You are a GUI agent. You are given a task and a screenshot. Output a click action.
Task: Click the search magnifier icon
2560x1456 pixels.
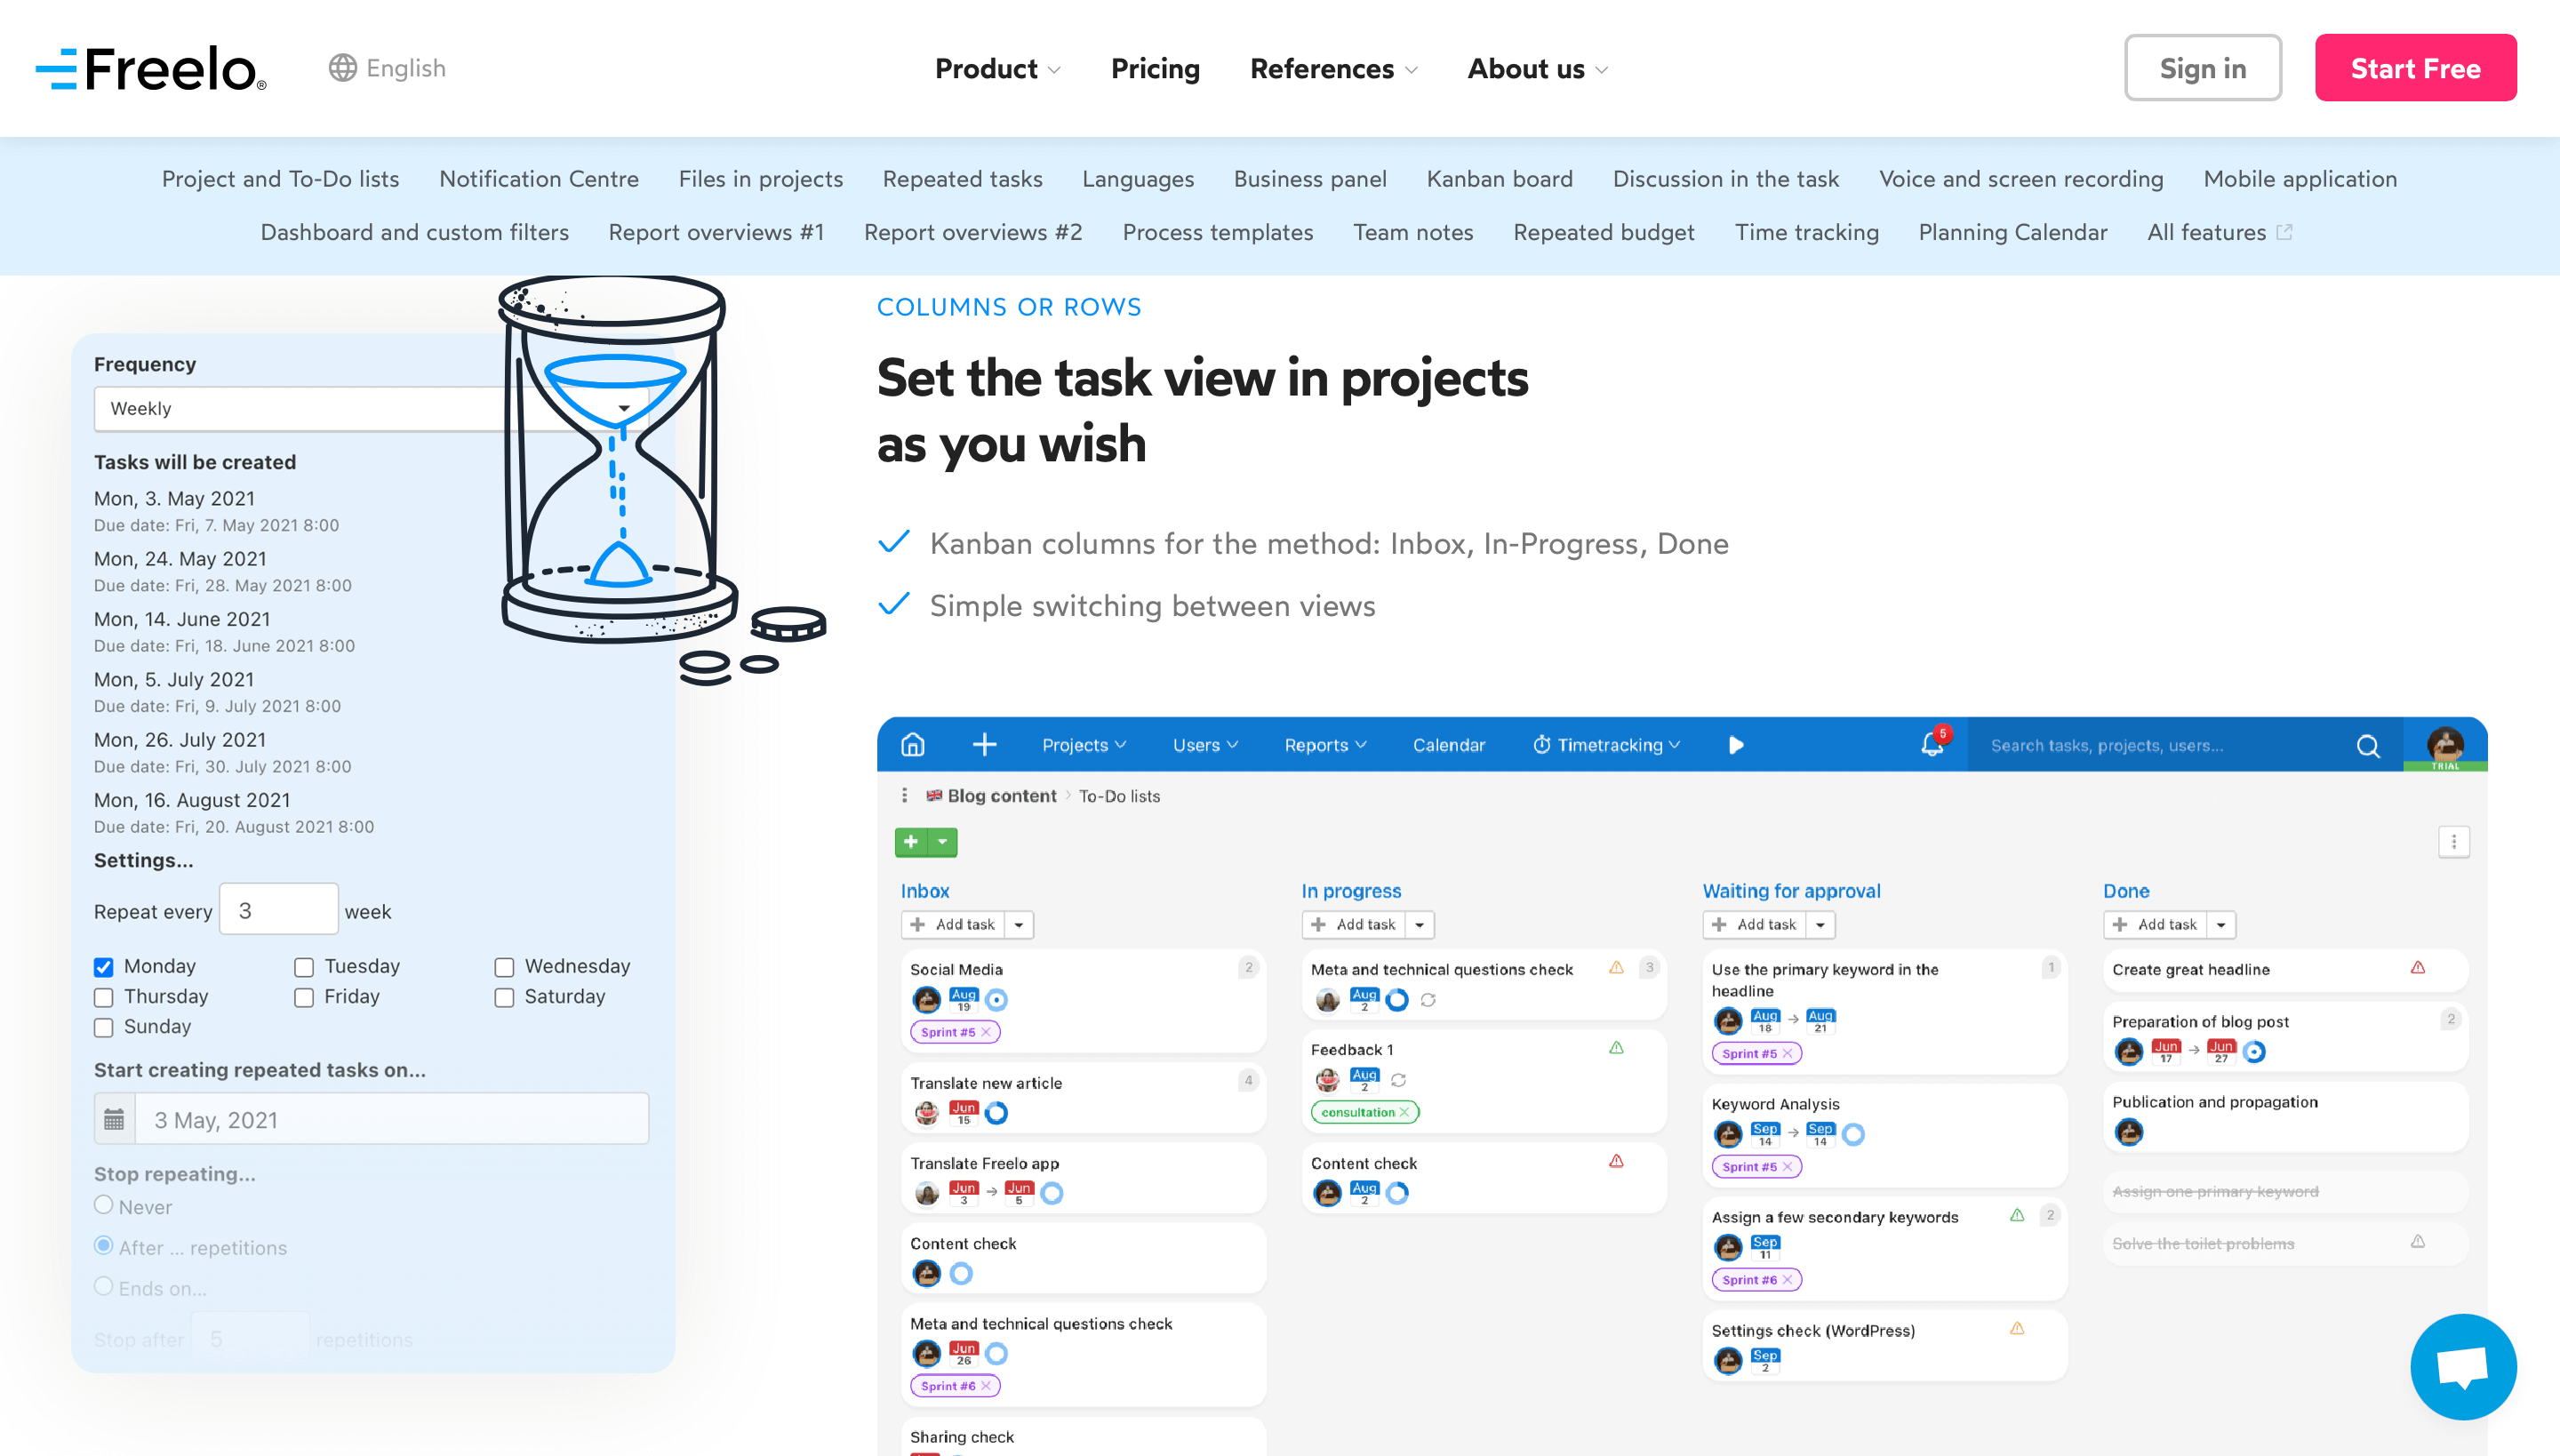2368,746
